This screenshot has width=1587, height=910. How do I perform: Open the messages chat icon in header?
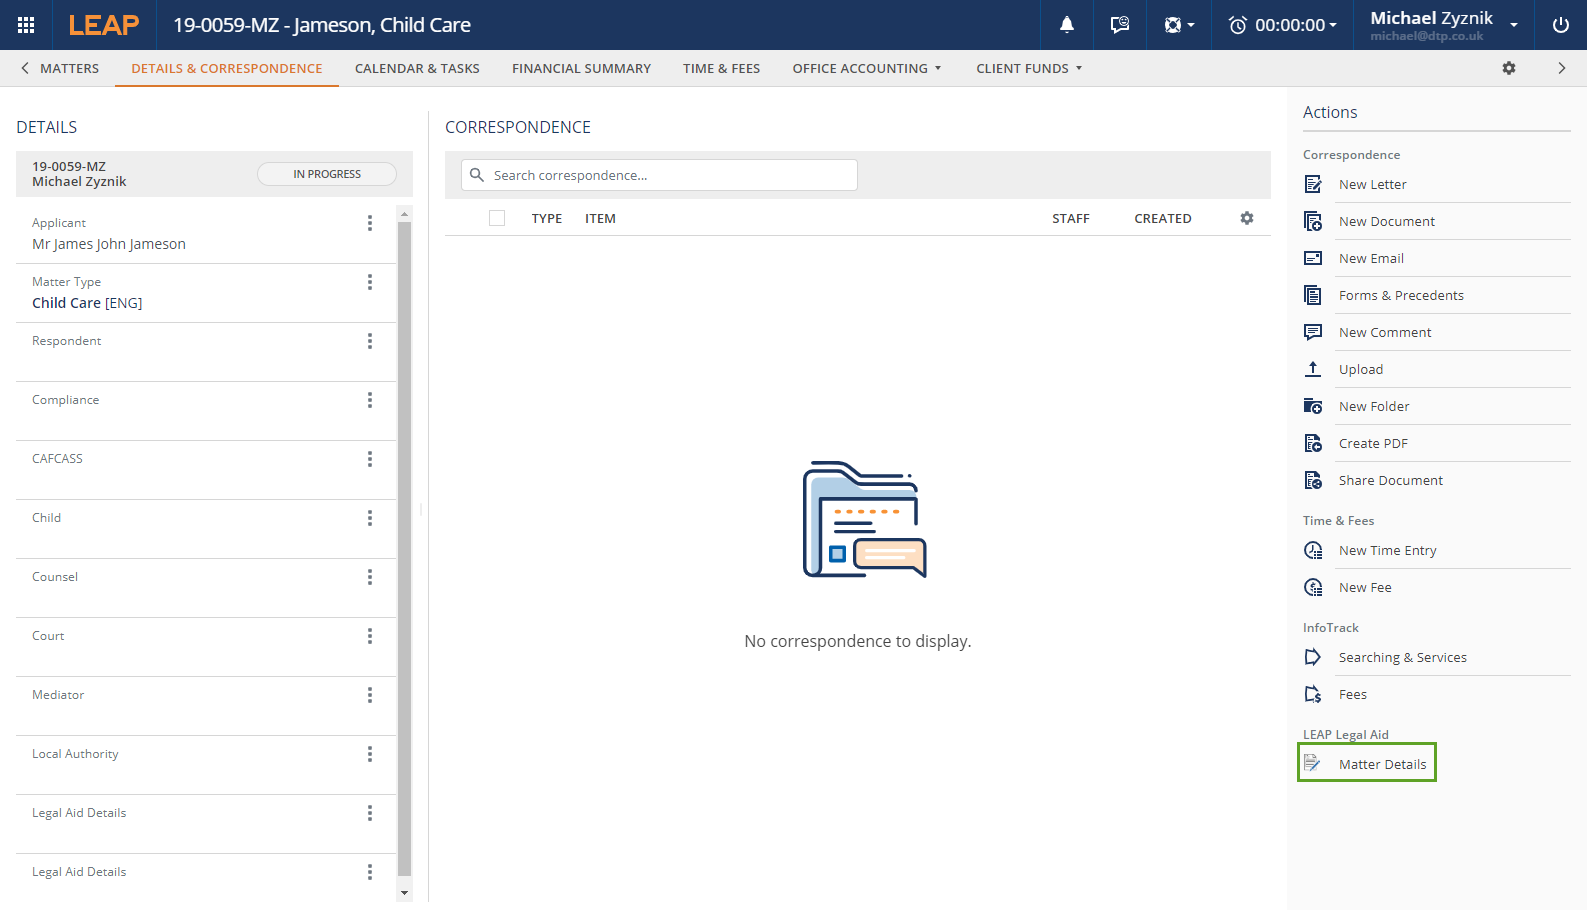[x=1119, y=25]
